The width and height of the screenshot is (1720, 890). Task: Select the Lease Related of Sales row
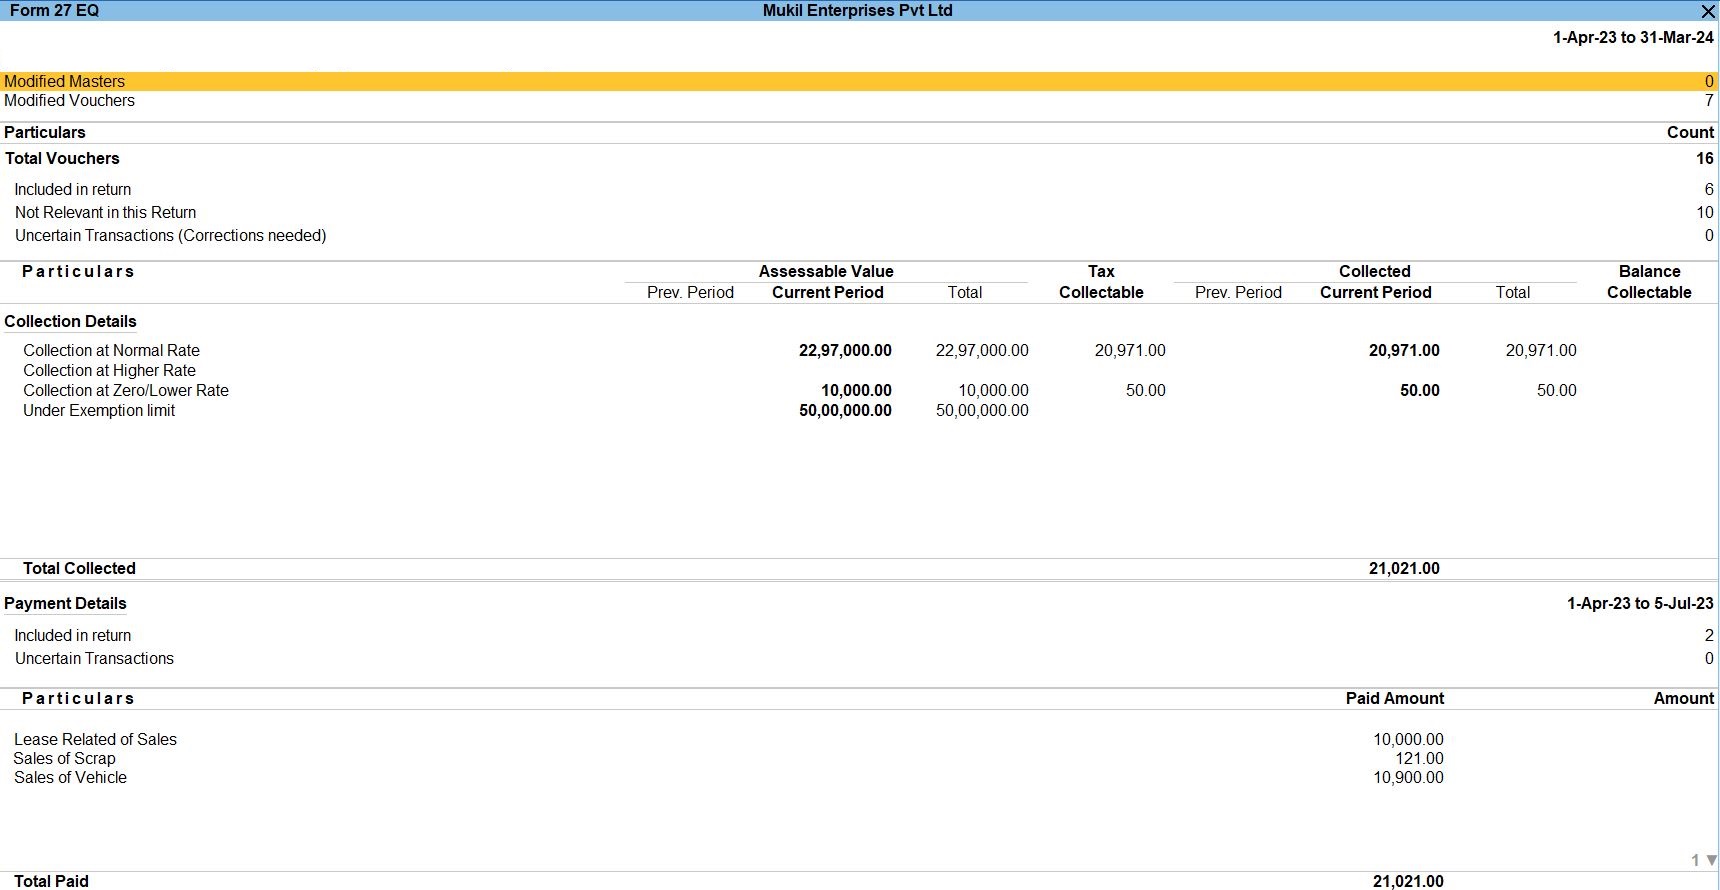pyautogui.click(x=859, y=739)
